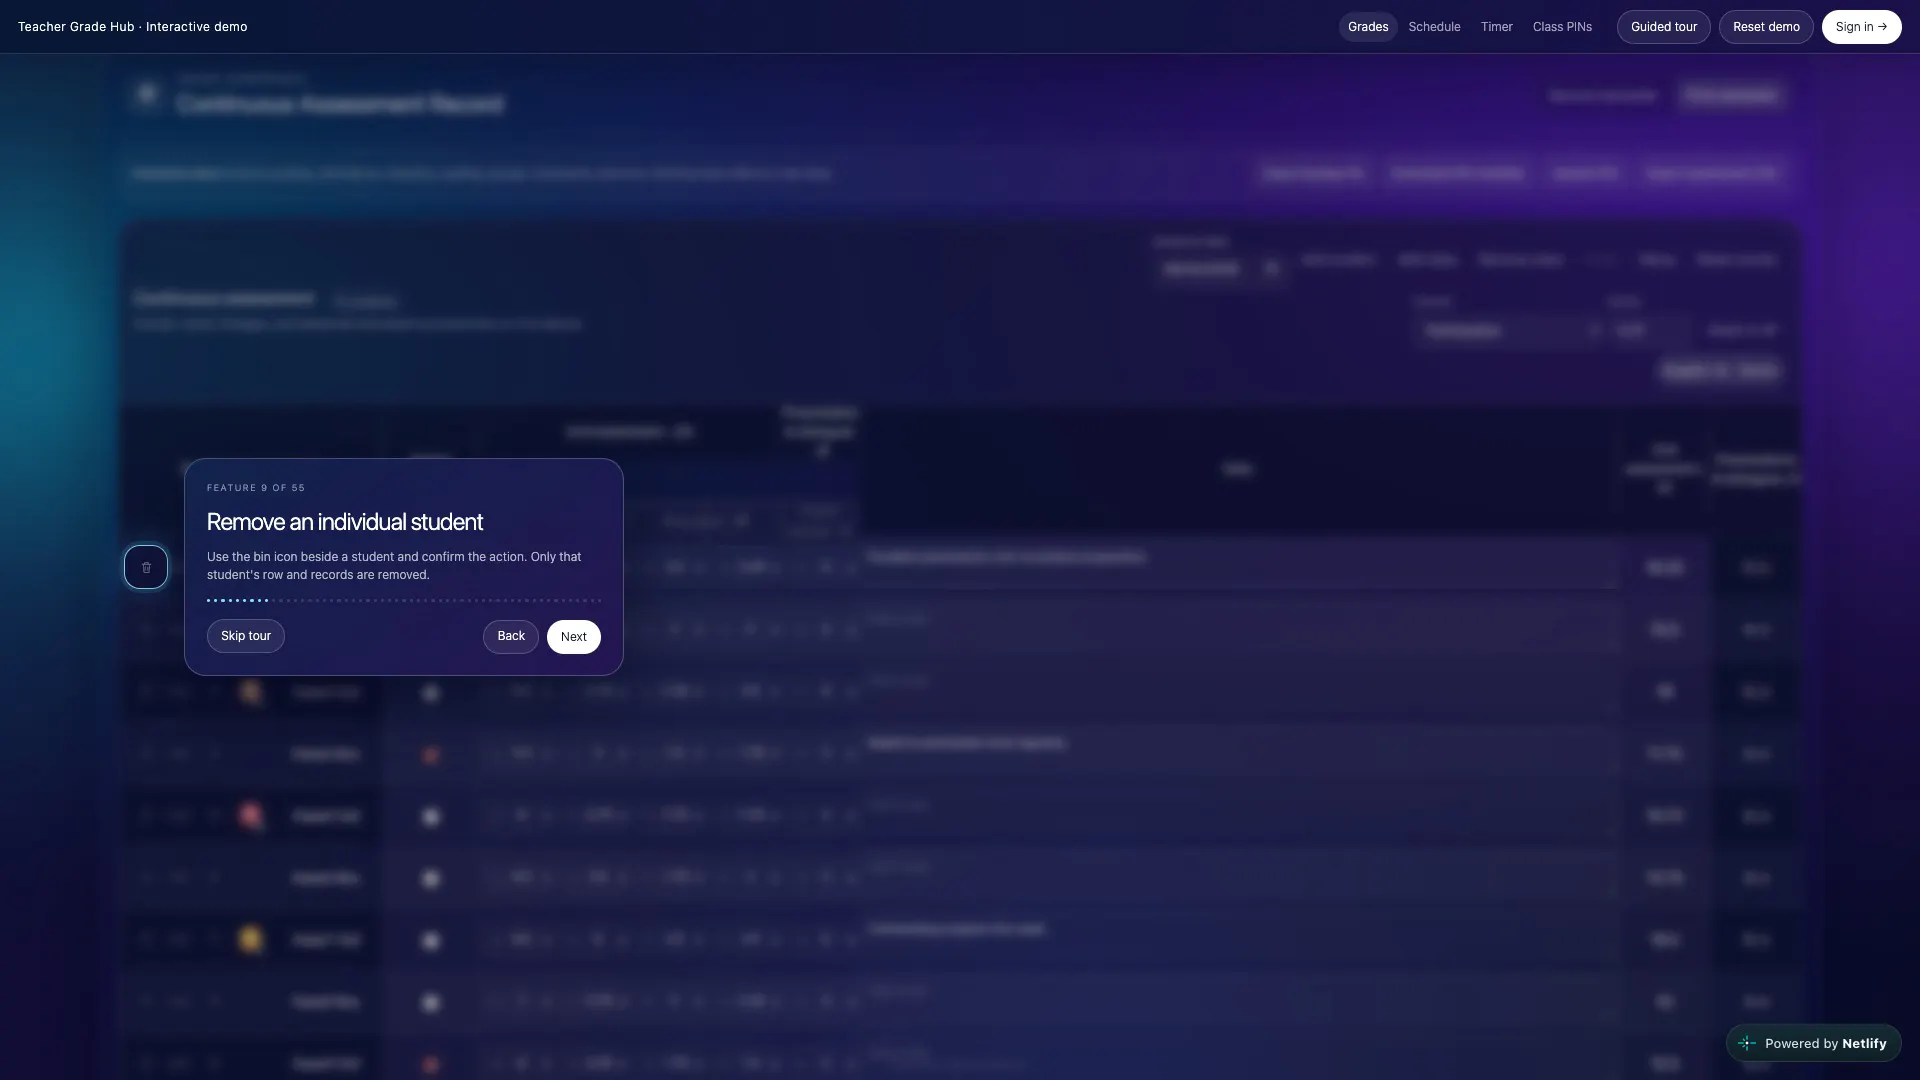Advance the tour with the Next button
Image resolution: width=1920 pixels, height=1080 pixels.
574,637
